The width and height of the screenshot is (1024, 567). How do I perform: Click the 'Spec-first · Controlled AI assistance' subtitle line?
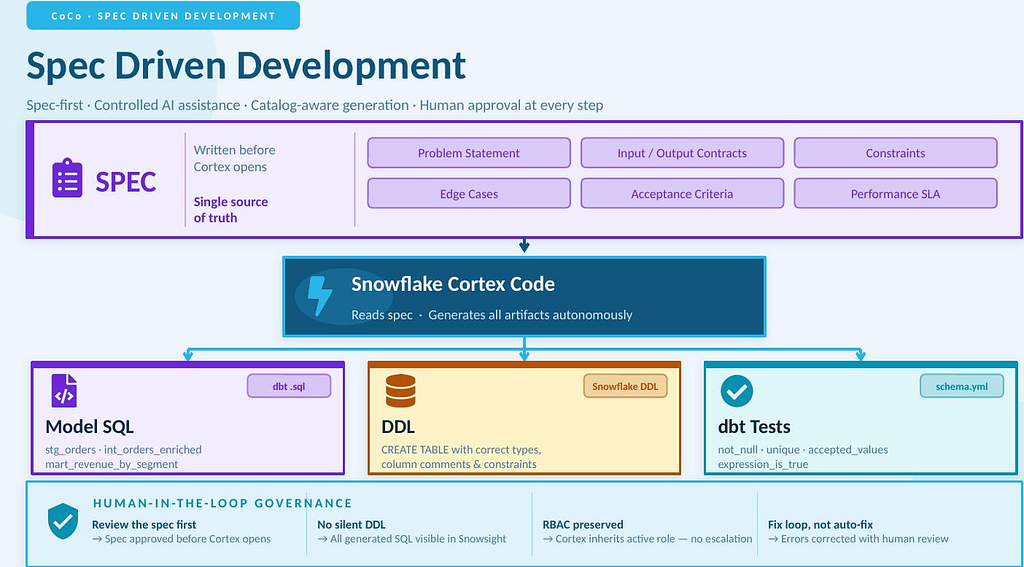click(315, 105)
